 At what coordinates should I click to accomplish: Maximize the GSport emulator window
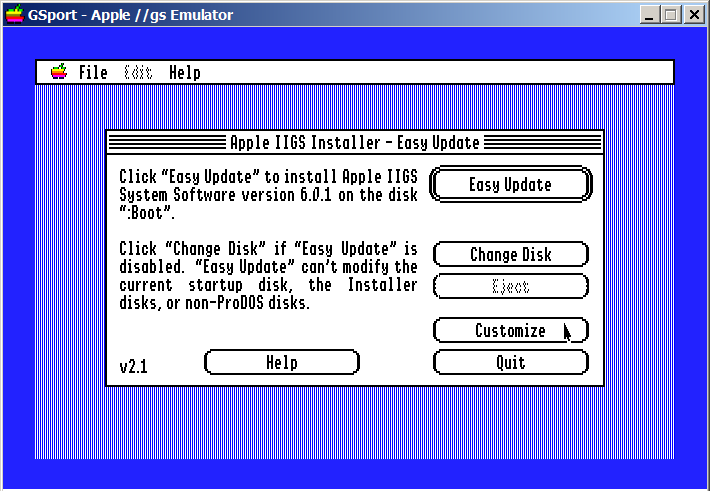tap(670, 15)
